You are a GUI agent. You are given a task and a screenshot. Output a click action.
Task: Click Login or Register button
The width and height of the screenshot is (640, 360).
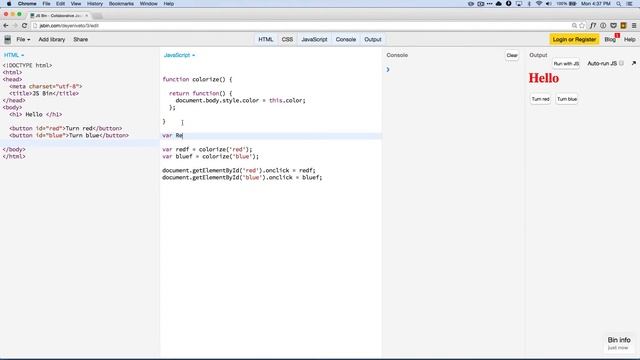(574, 40)
